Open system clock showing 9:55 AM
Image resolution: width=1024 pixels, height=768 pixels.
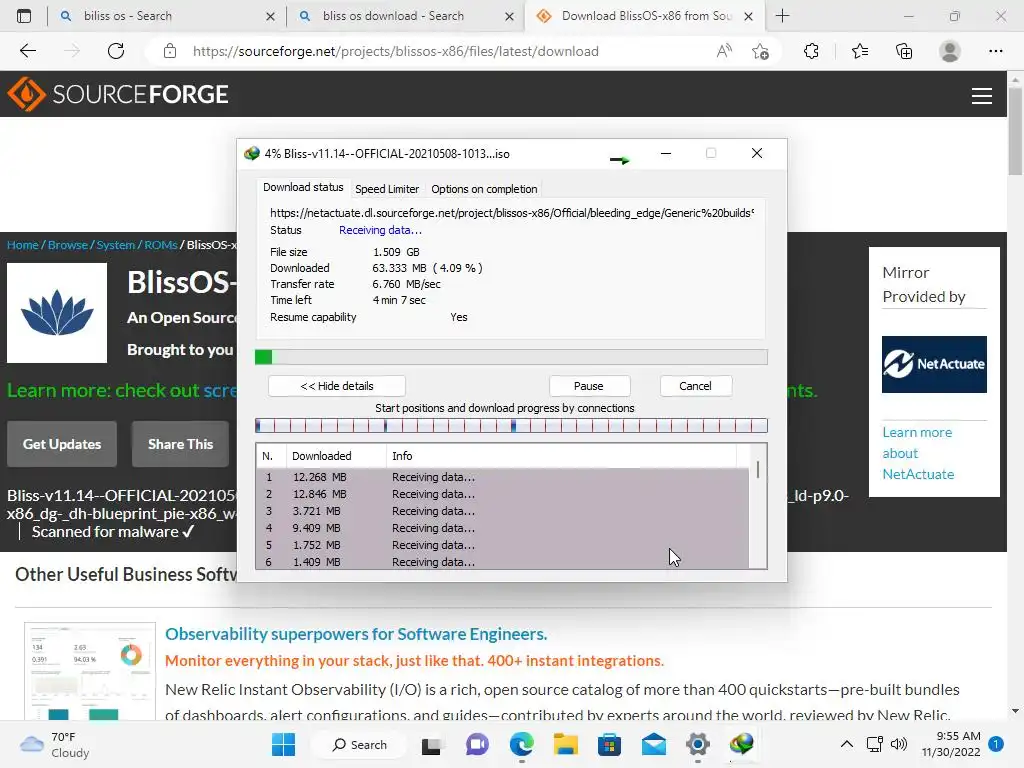pos(951,744)
